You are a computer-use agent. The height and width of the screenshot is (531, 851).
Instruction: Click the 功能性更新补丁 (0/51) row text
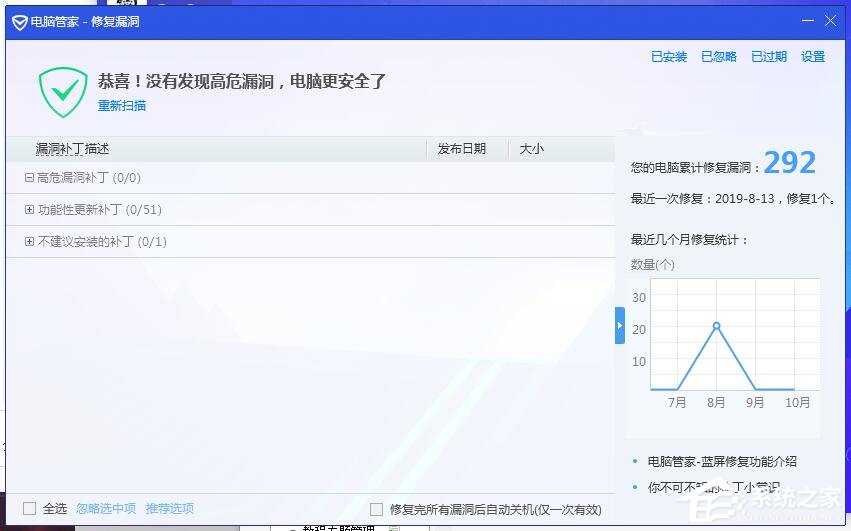(x=100, y=210)
